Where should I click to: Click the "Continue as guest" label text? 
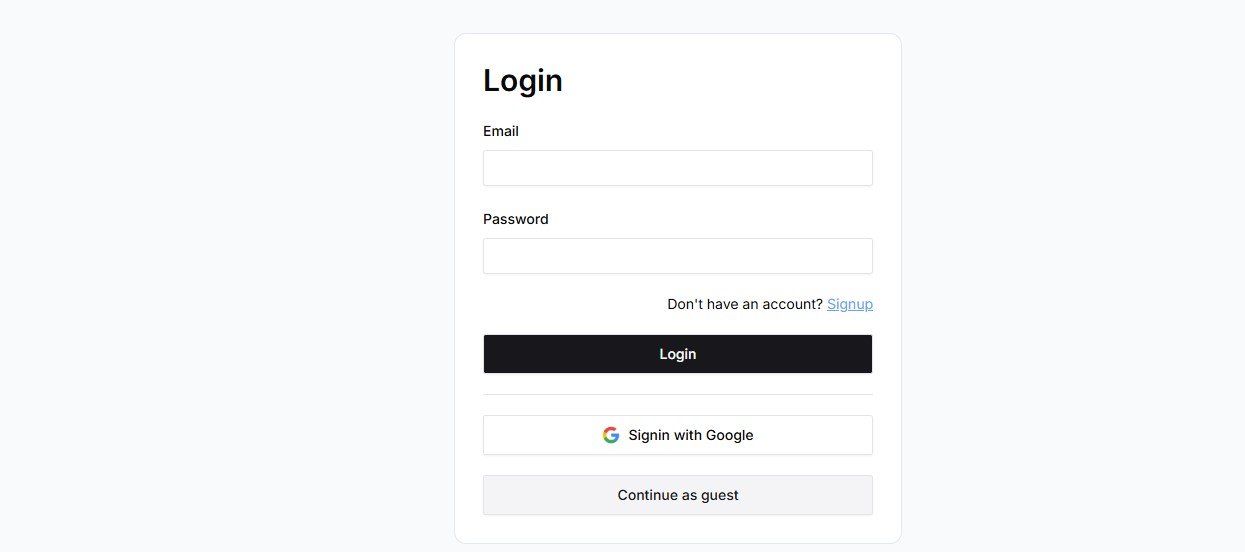(678, 495)
